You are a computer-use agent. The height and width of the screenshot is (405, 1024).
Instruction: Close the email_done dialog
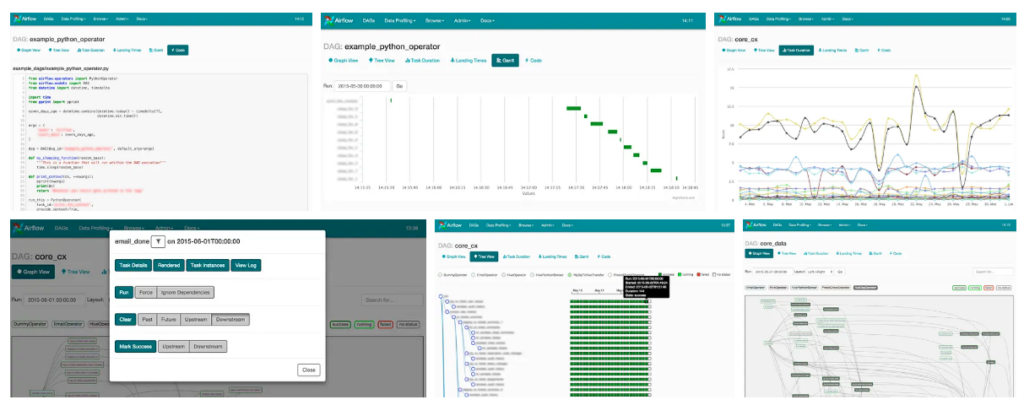(x=309, y=370)
